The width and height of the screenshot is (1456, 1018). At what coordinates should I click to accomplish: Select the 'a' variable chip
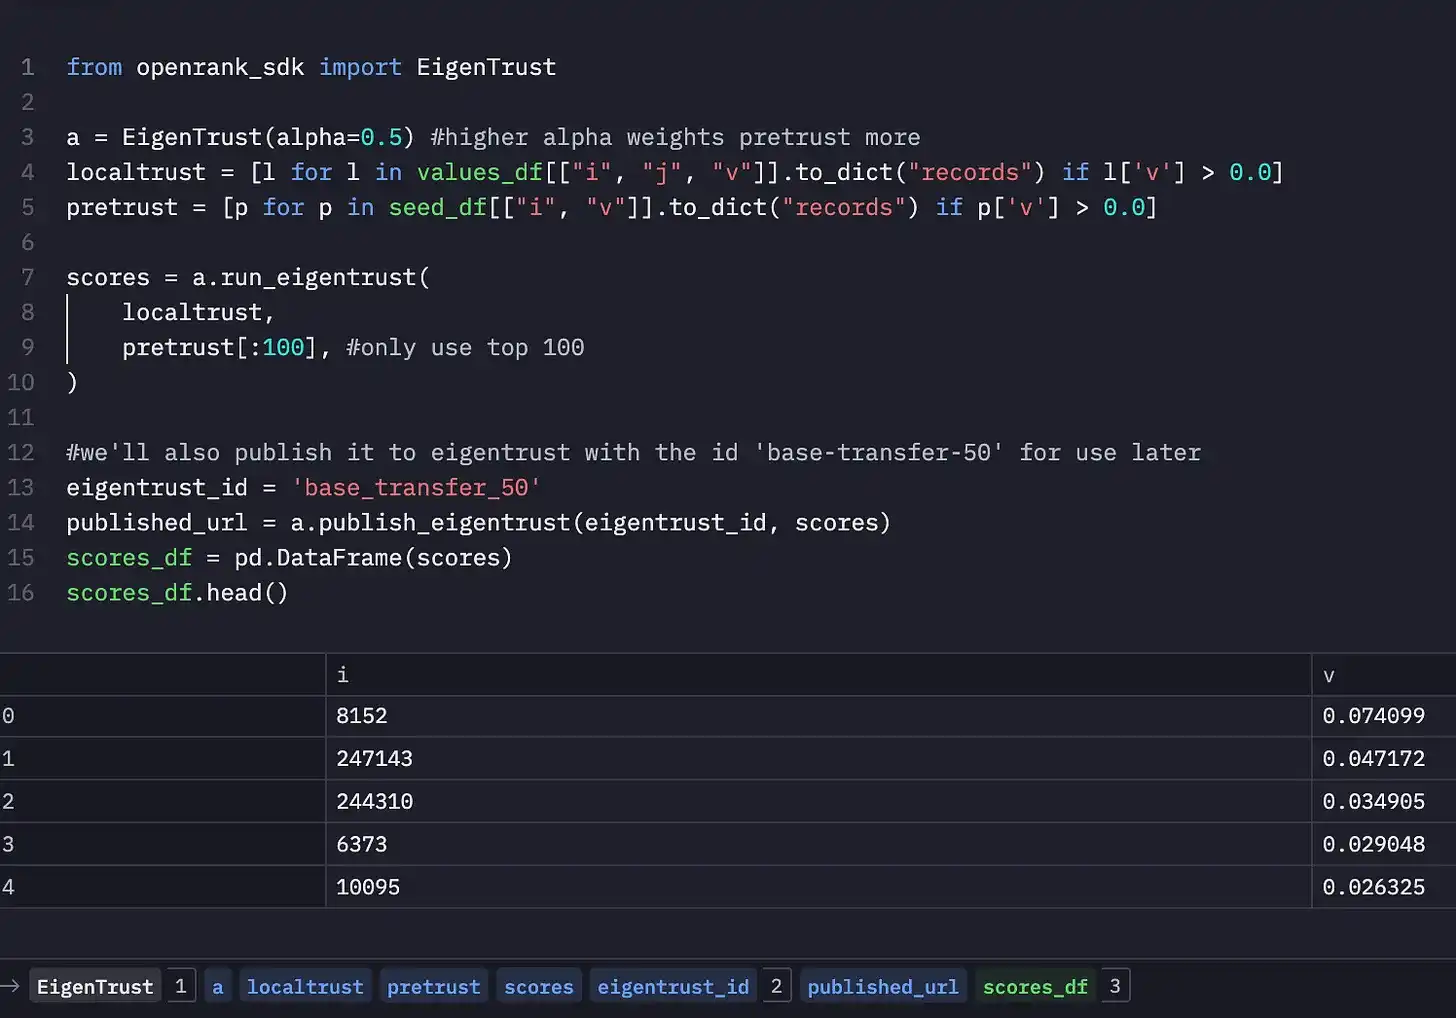217,986
